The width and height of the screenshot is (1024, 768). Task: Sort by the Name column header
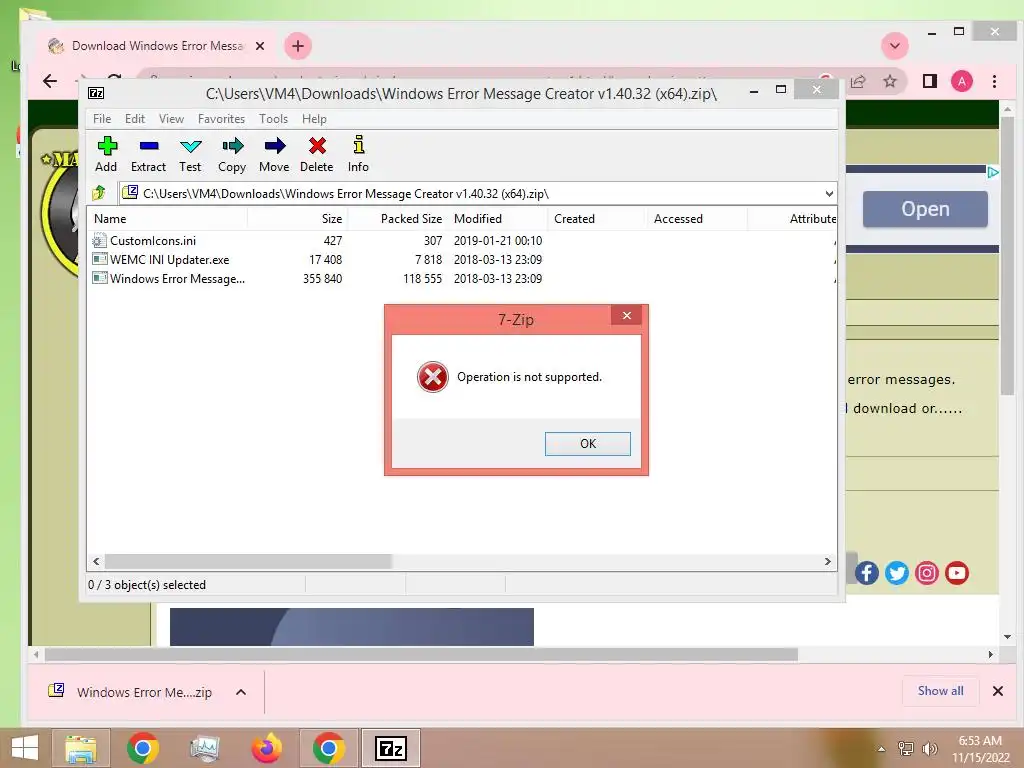[x=168, y=219]
